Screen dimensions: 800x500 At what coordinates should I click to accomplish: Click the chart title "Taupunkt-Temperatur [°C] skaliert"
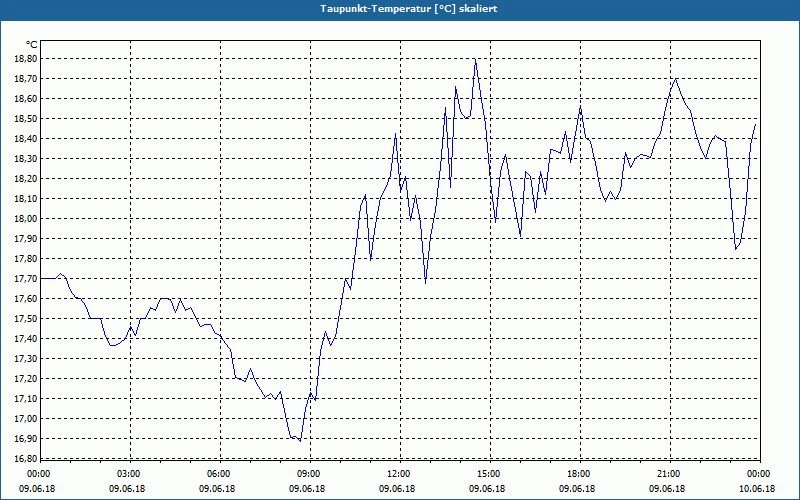(409, 9)
